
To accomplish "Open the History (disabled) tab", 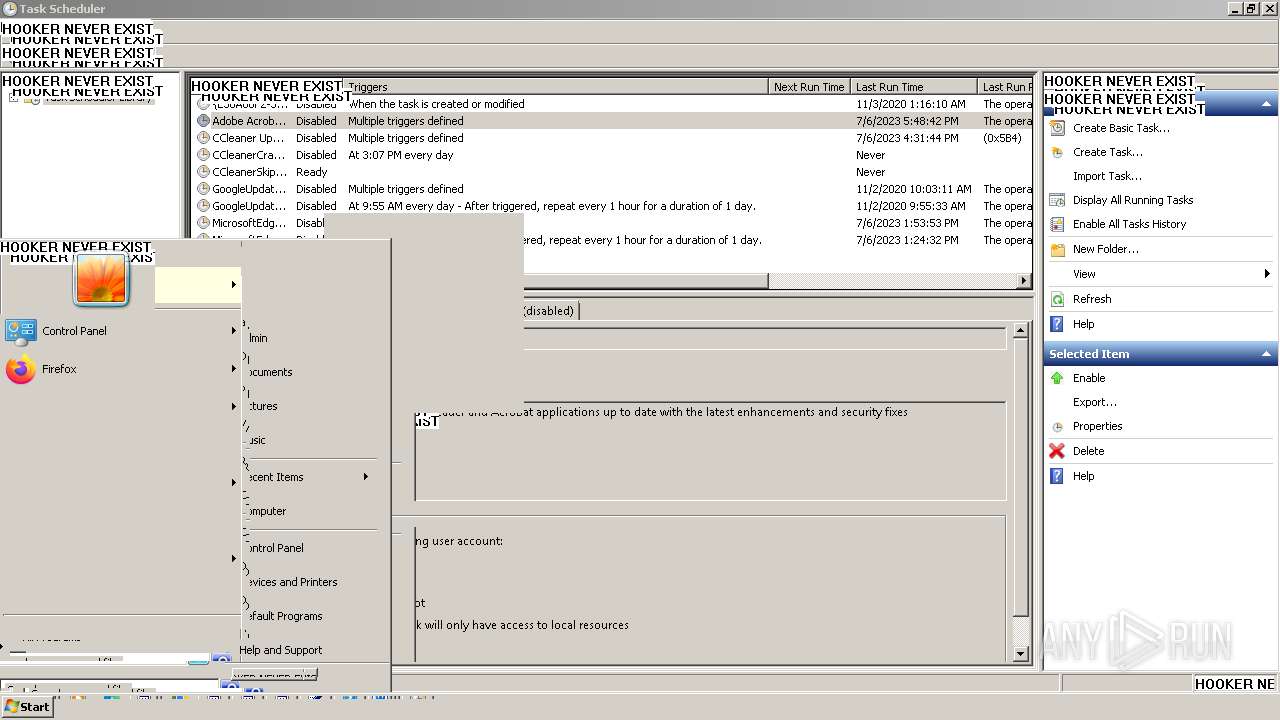I will click(x=549, y=311).
